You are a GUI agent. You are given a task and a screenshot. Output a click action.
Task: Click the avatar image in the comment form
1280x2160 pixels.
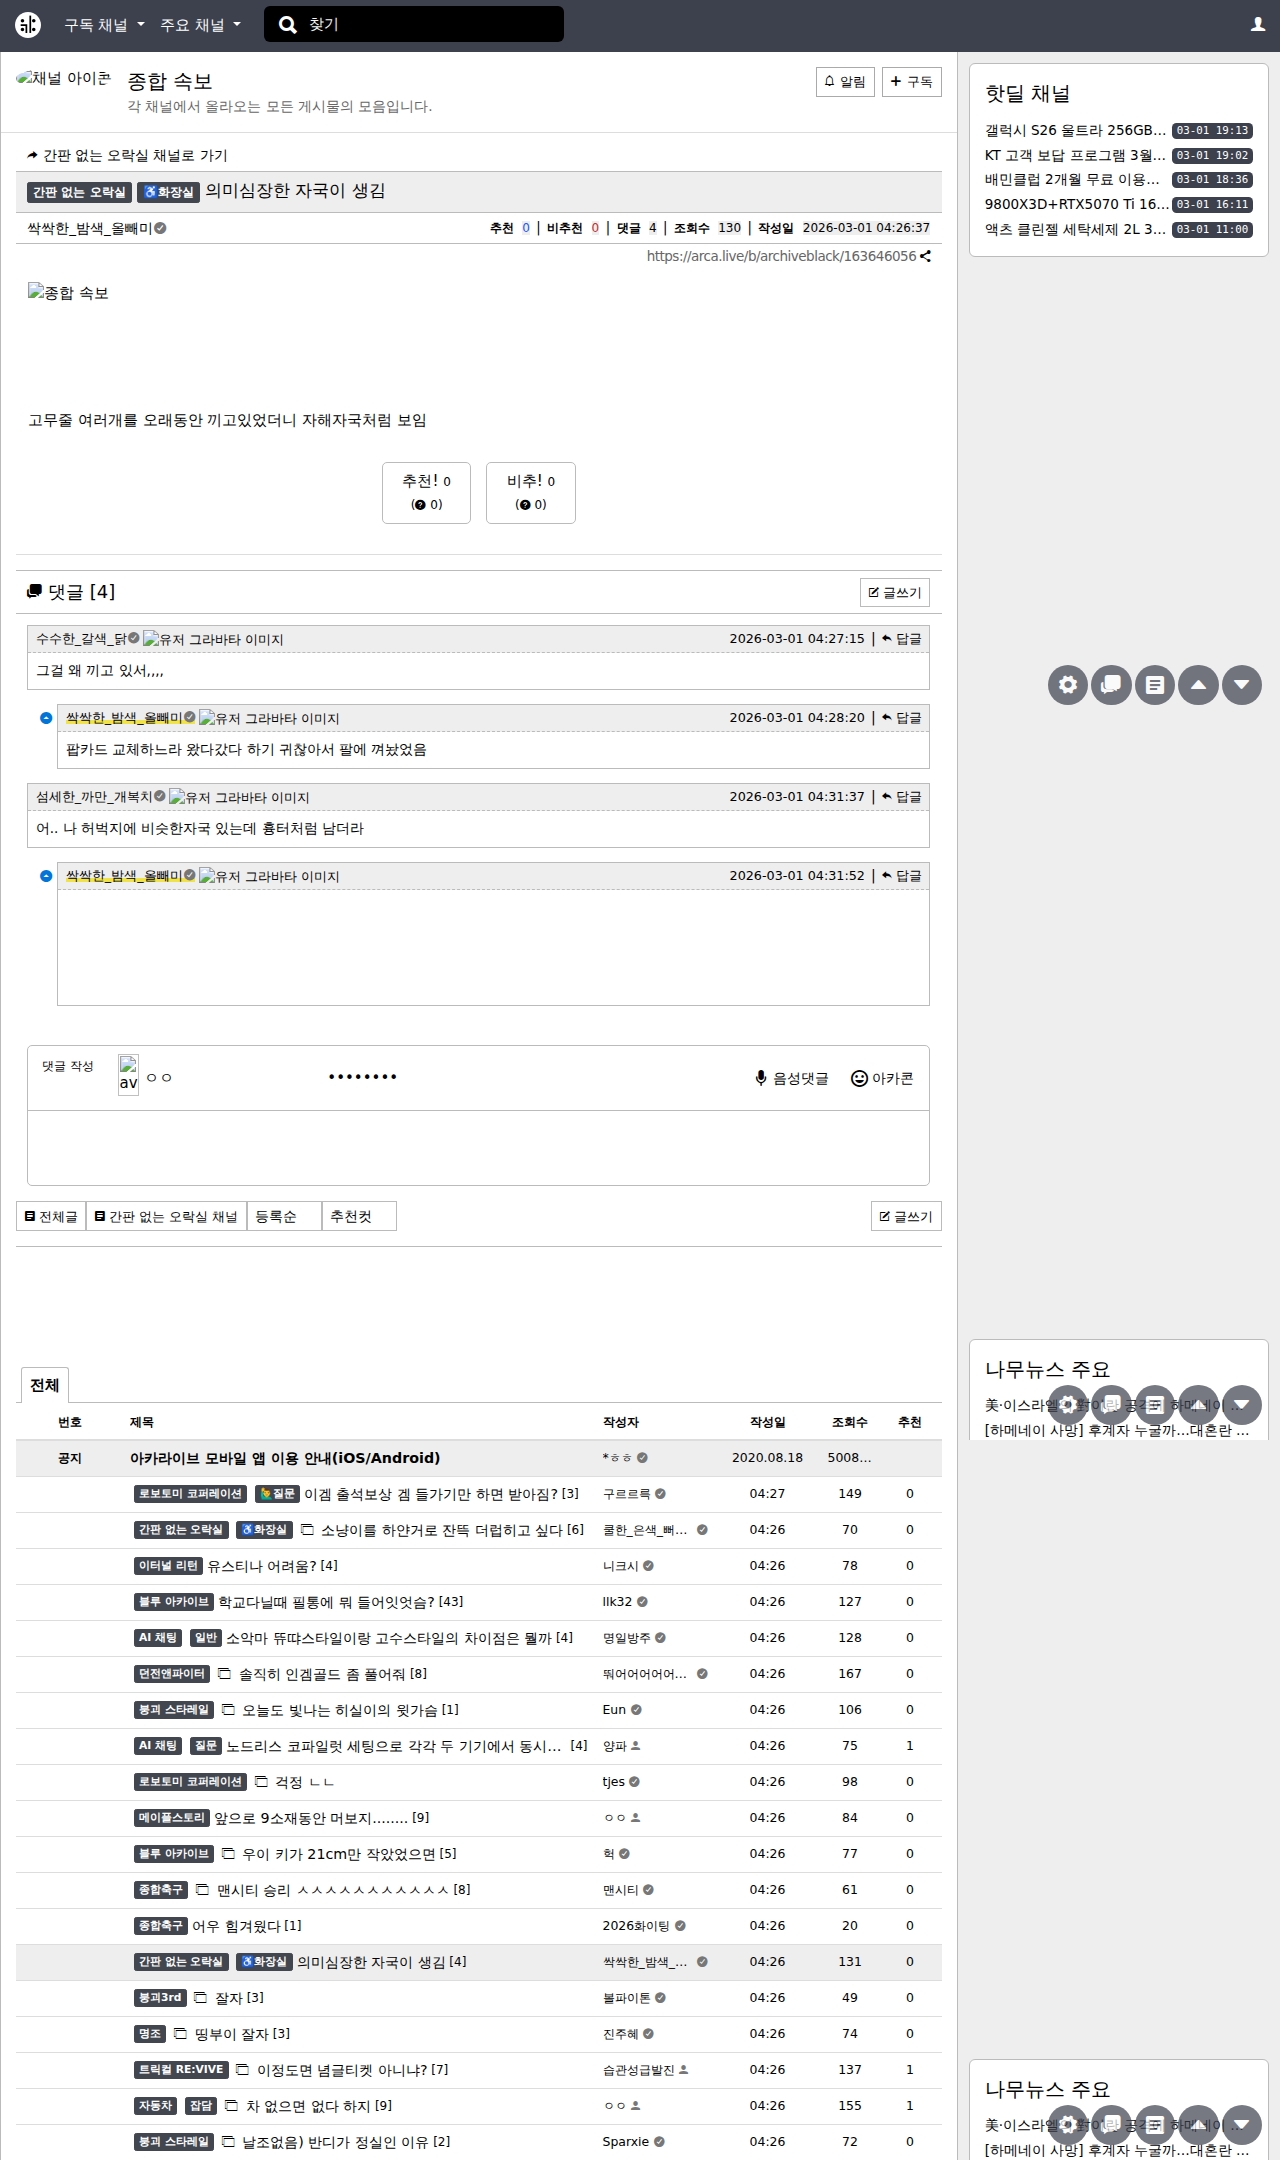(x=128, y=1075)
